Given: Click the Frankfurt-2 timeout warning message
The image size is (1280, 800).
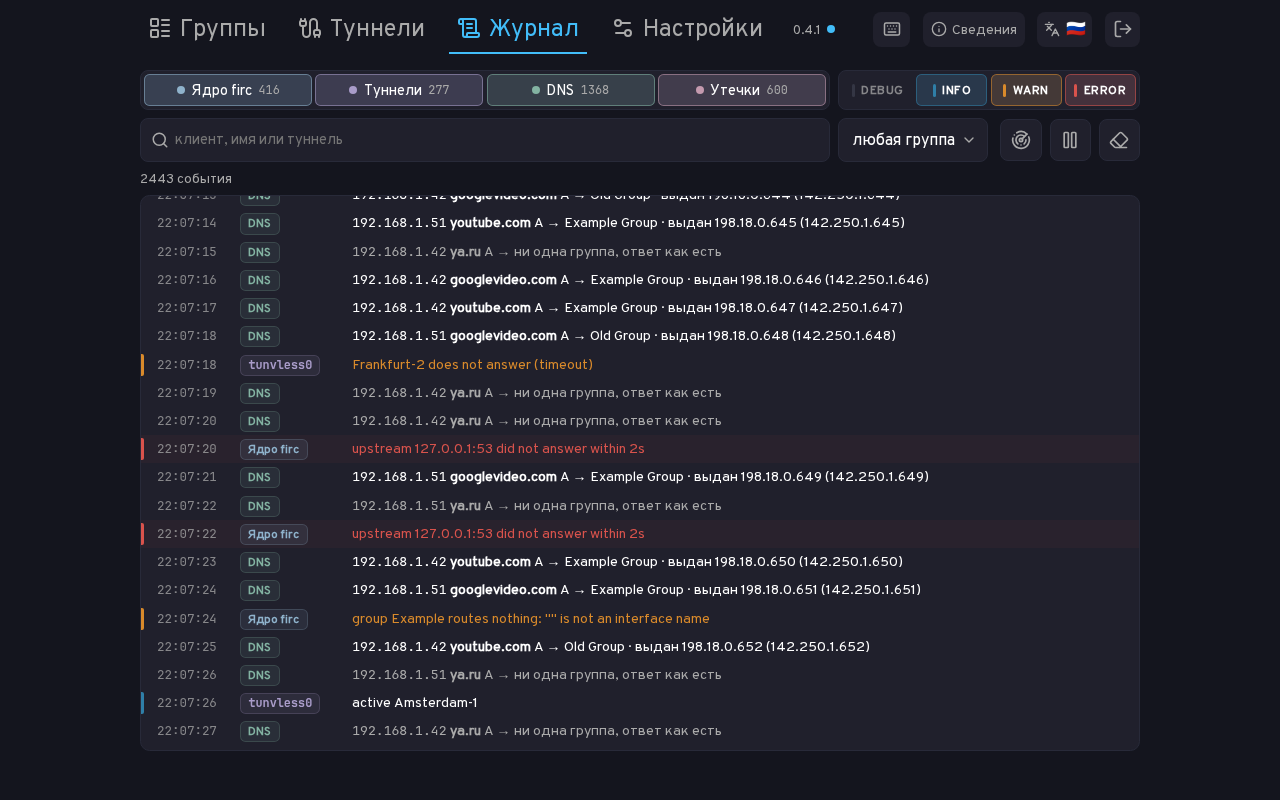Looking at the screenshot, I should (x=472, y=364).
